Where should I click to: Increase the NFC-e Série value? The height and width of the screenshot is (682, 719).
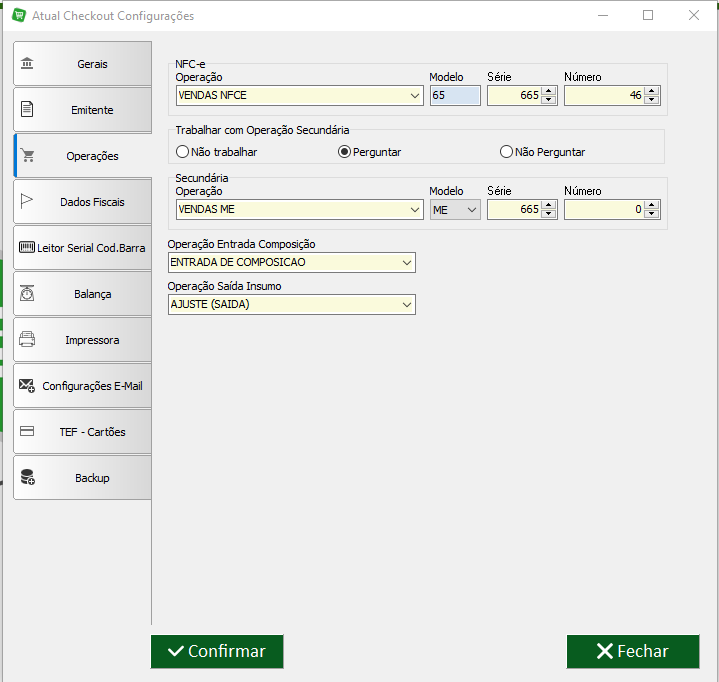click(548, 91)
